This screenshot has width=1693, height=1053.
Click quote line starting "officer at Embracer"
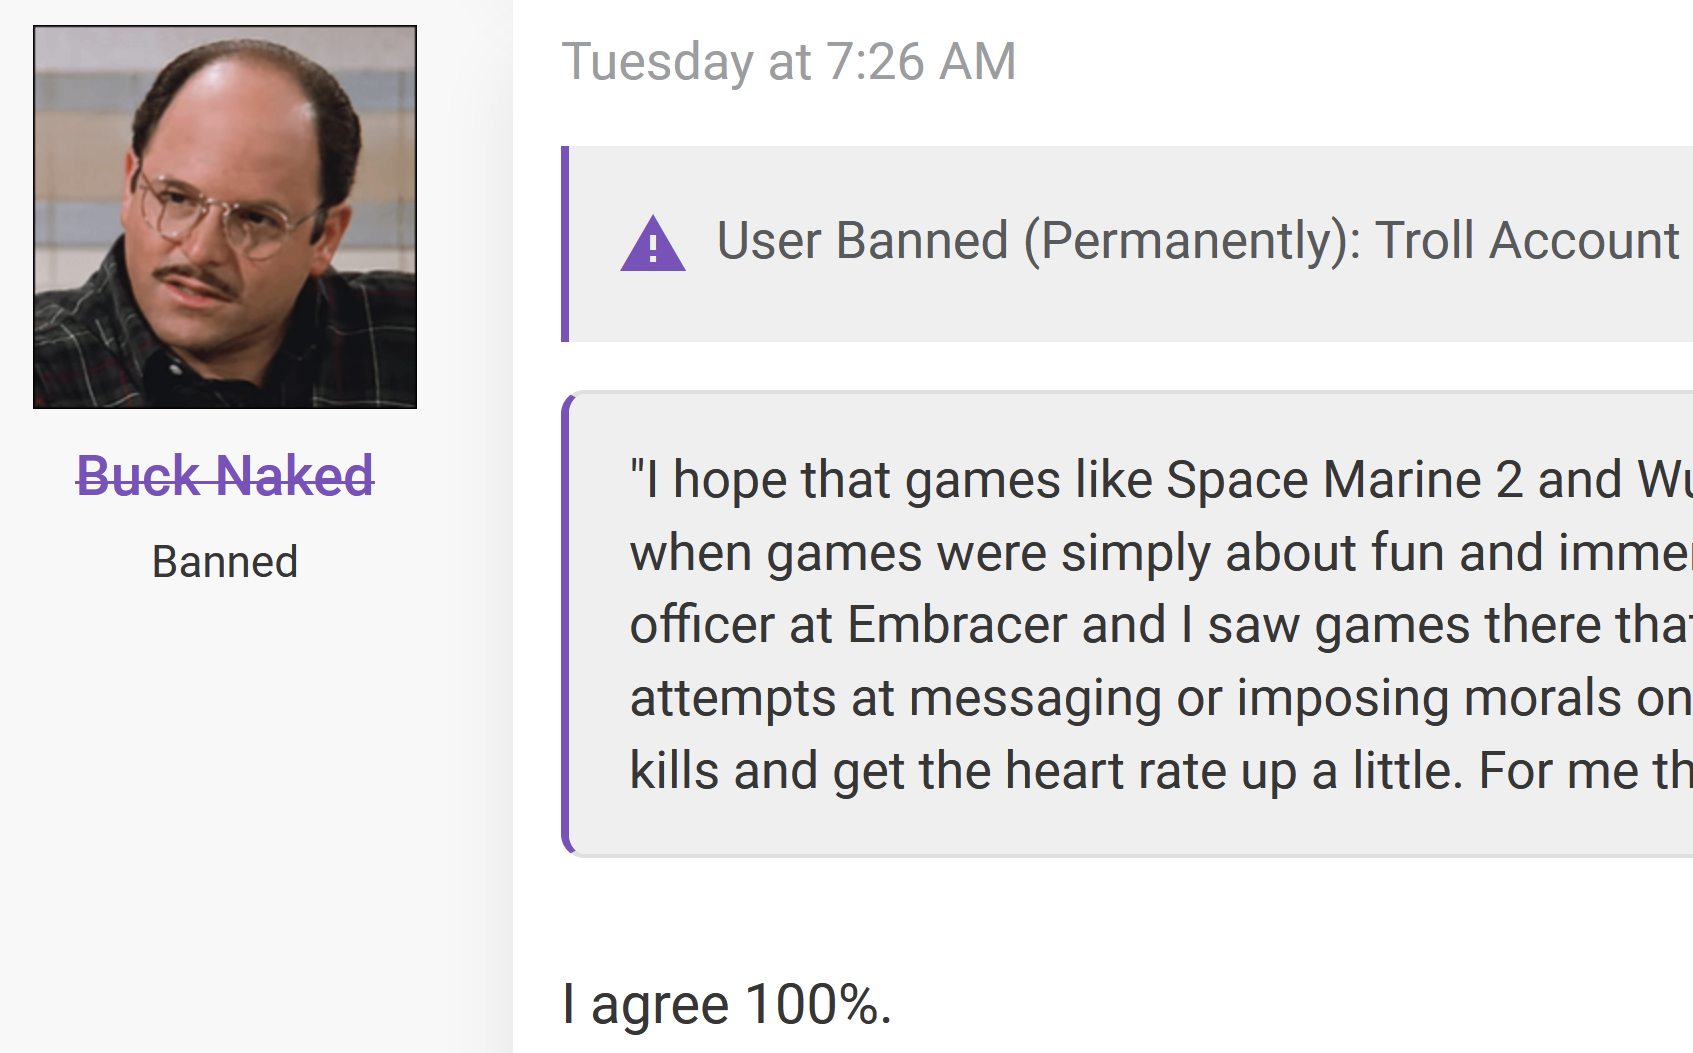coord(1161,625)
